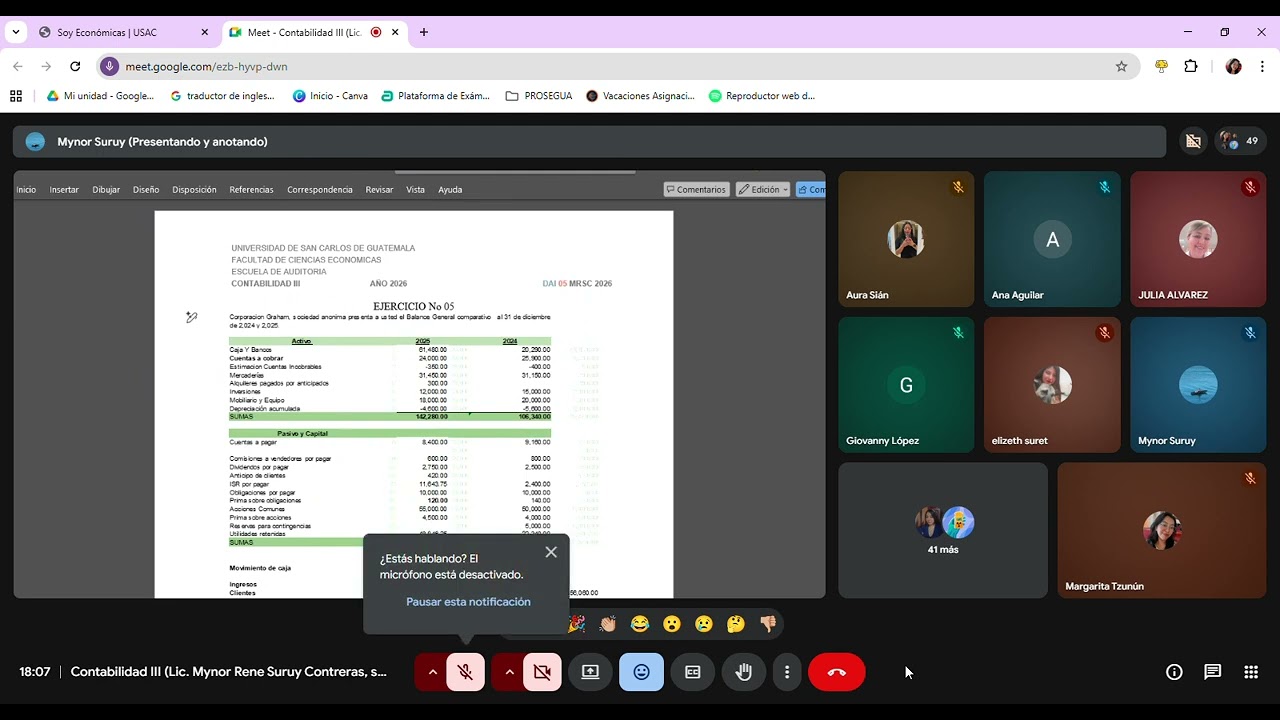Select Ana Aguilar's participant tile
Screen dimensions: 1280x720
(1052, 239)
